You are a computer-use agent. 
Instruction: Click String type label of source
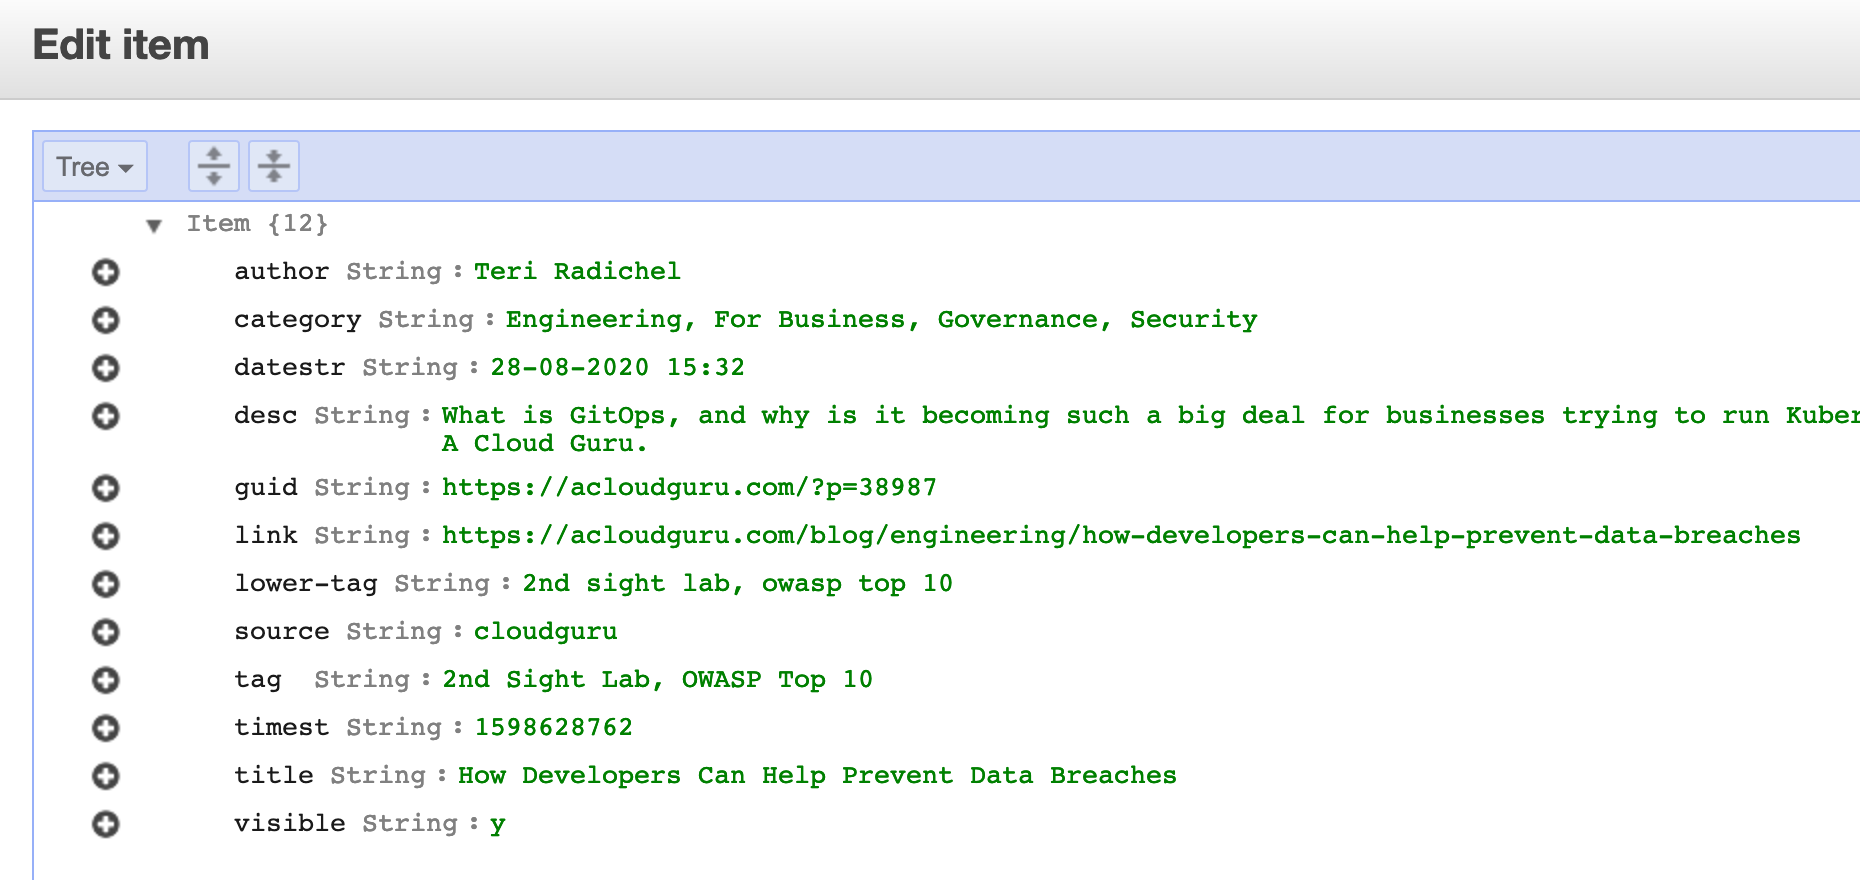tap(394, 631)
